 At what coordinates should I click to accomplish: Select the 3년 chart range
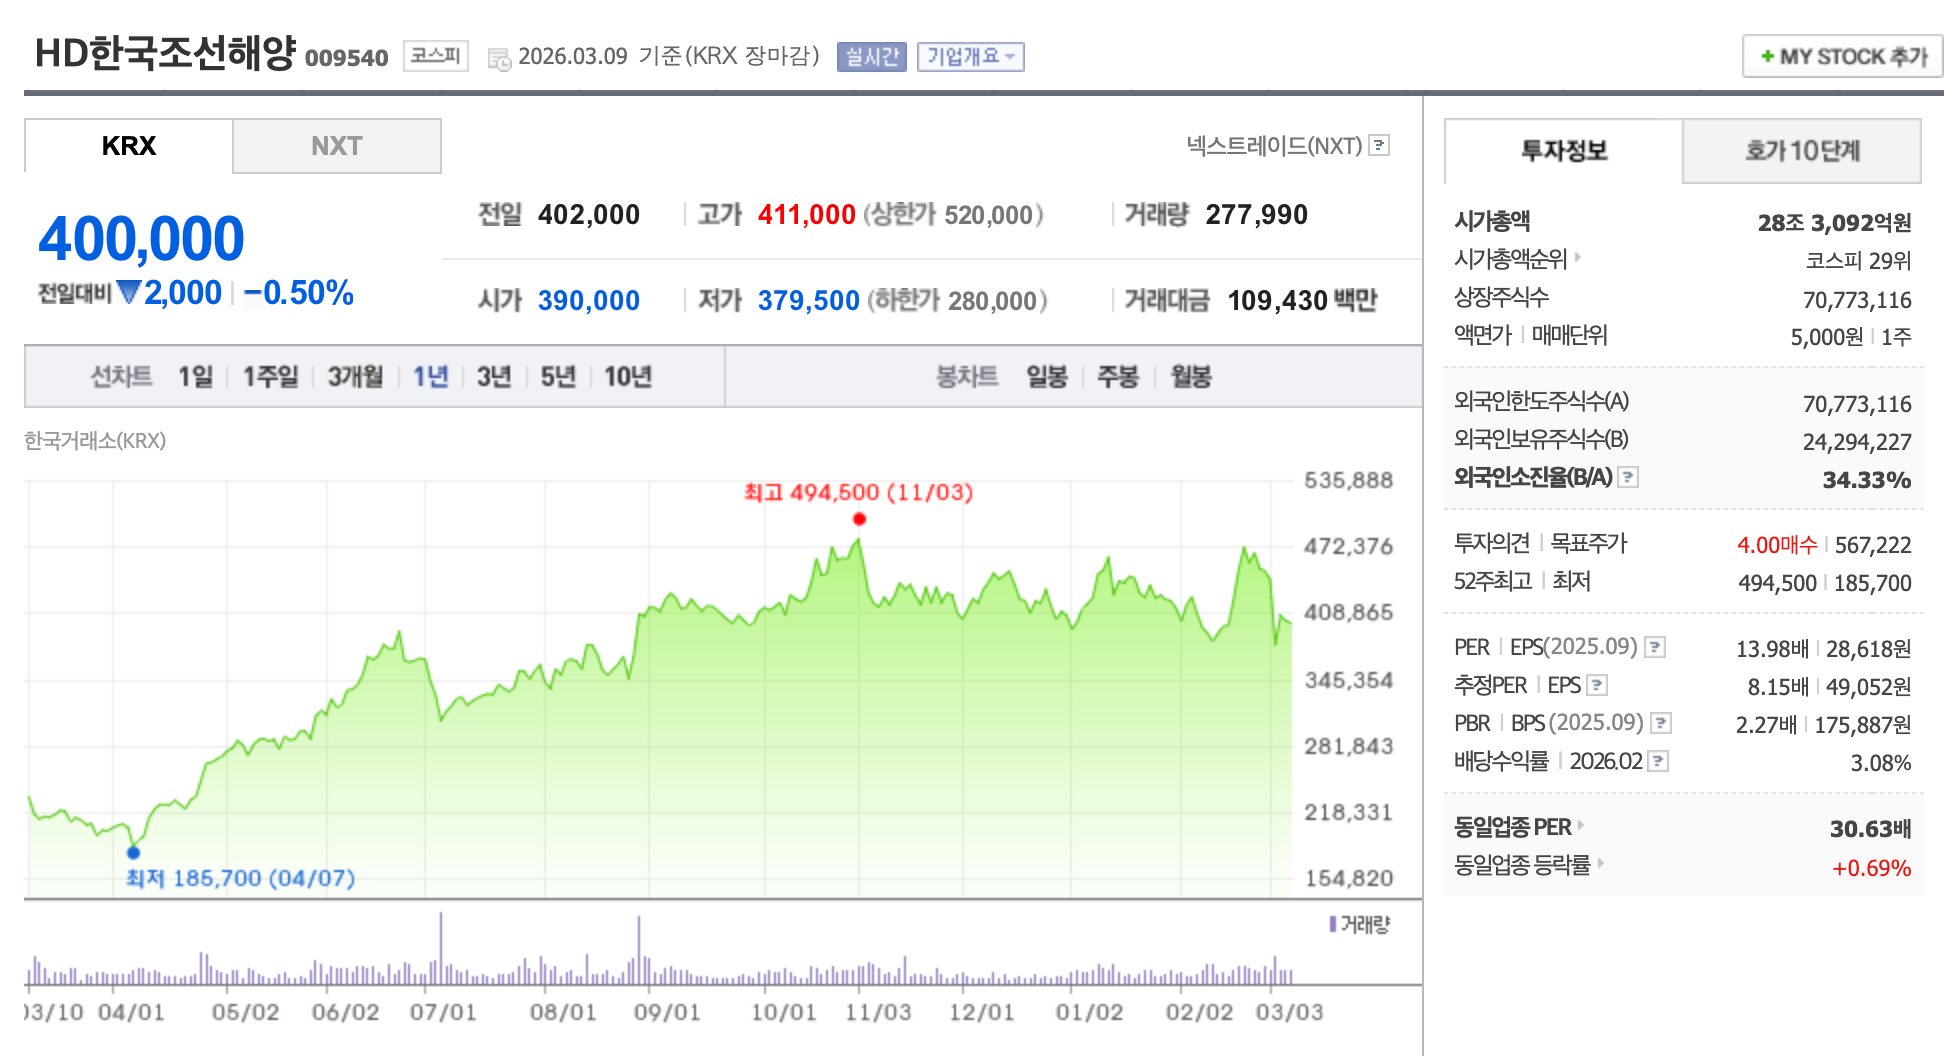[x=494, y=377]
